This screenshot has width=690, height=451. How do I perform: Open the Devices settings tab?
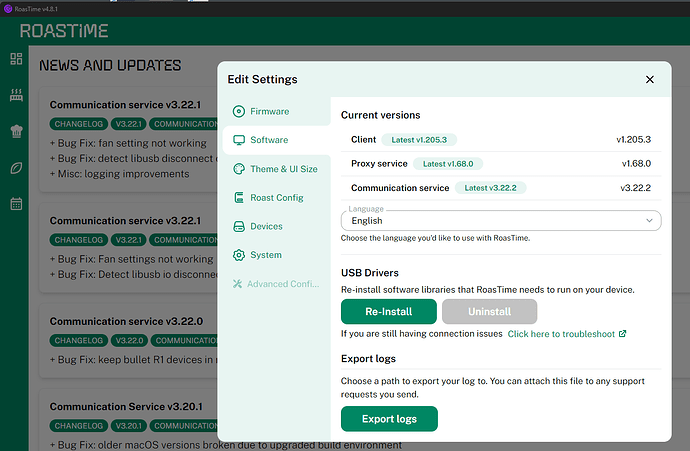click(x=277, y=226)
